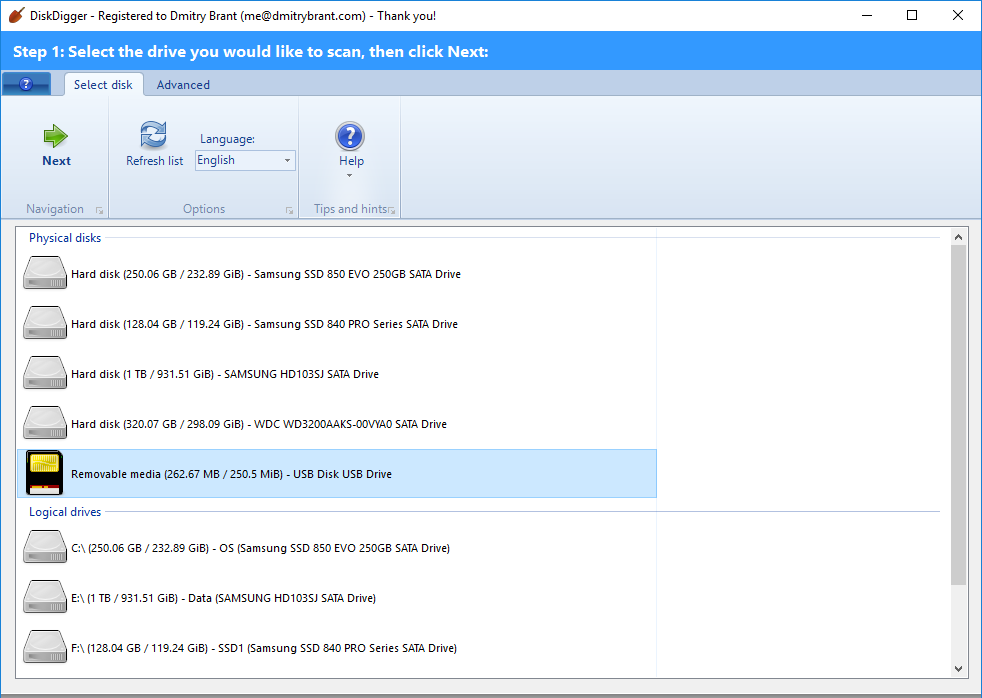Click the scroll down arrow of the drive list
This screenshot has height=698, width=982.
coord(958,668)
